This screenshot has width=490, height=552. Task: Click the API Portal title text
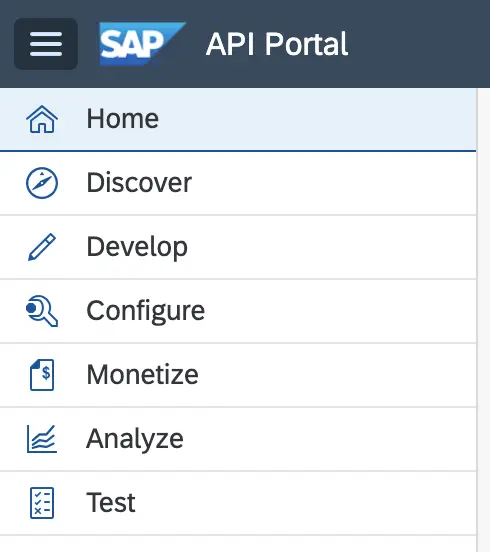point(277,44)
